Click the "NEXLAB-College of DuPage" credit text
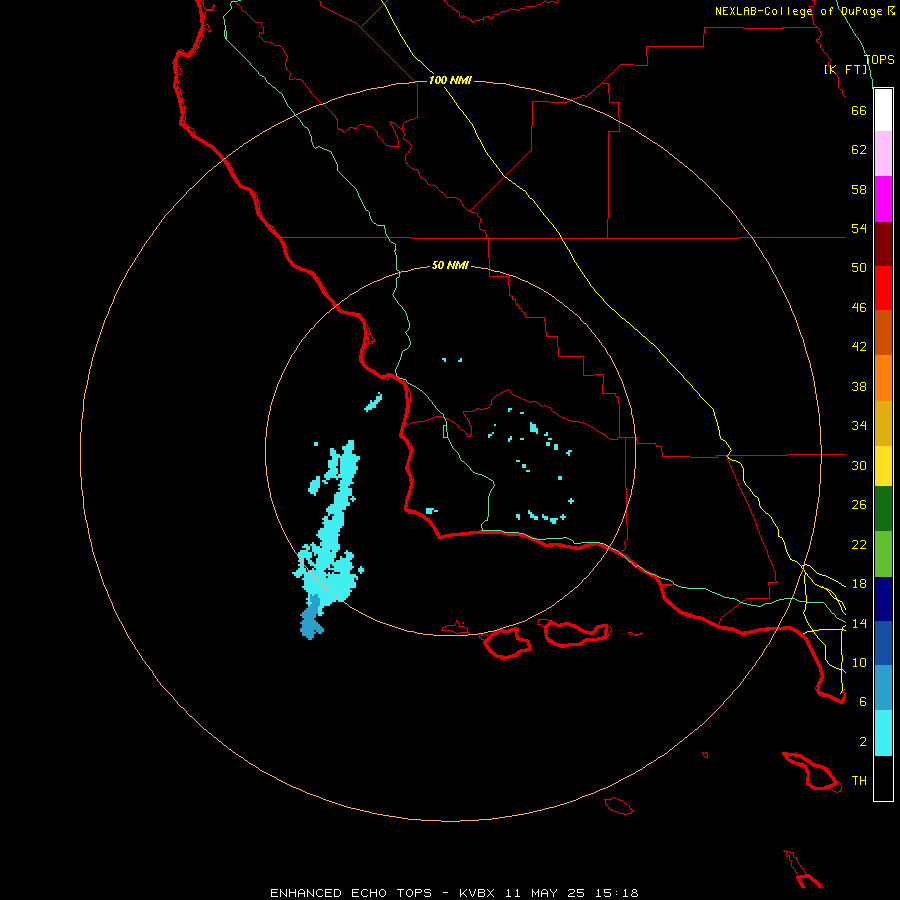The image size is (900, 900). (800, 11)
